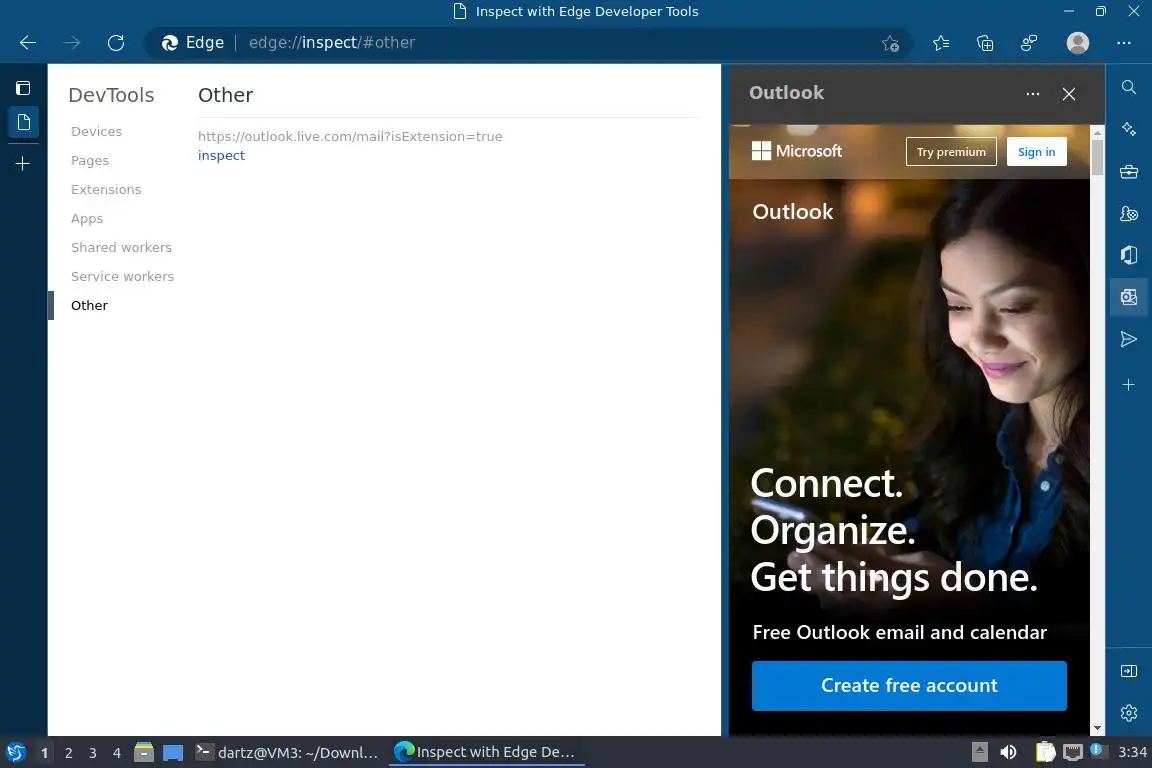This screenshot has height=768, width=1152.
Task: Click scroll-down arrow in Outlook panel
Action: (x=1098, y=728)
